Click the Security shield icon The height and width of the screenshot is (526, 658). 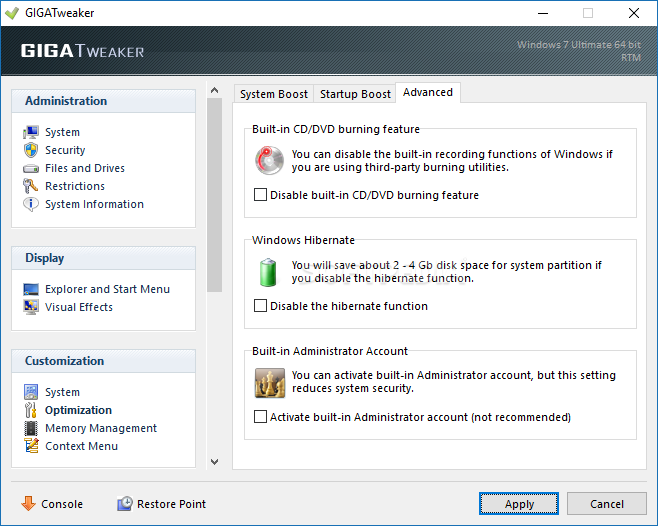31,150
